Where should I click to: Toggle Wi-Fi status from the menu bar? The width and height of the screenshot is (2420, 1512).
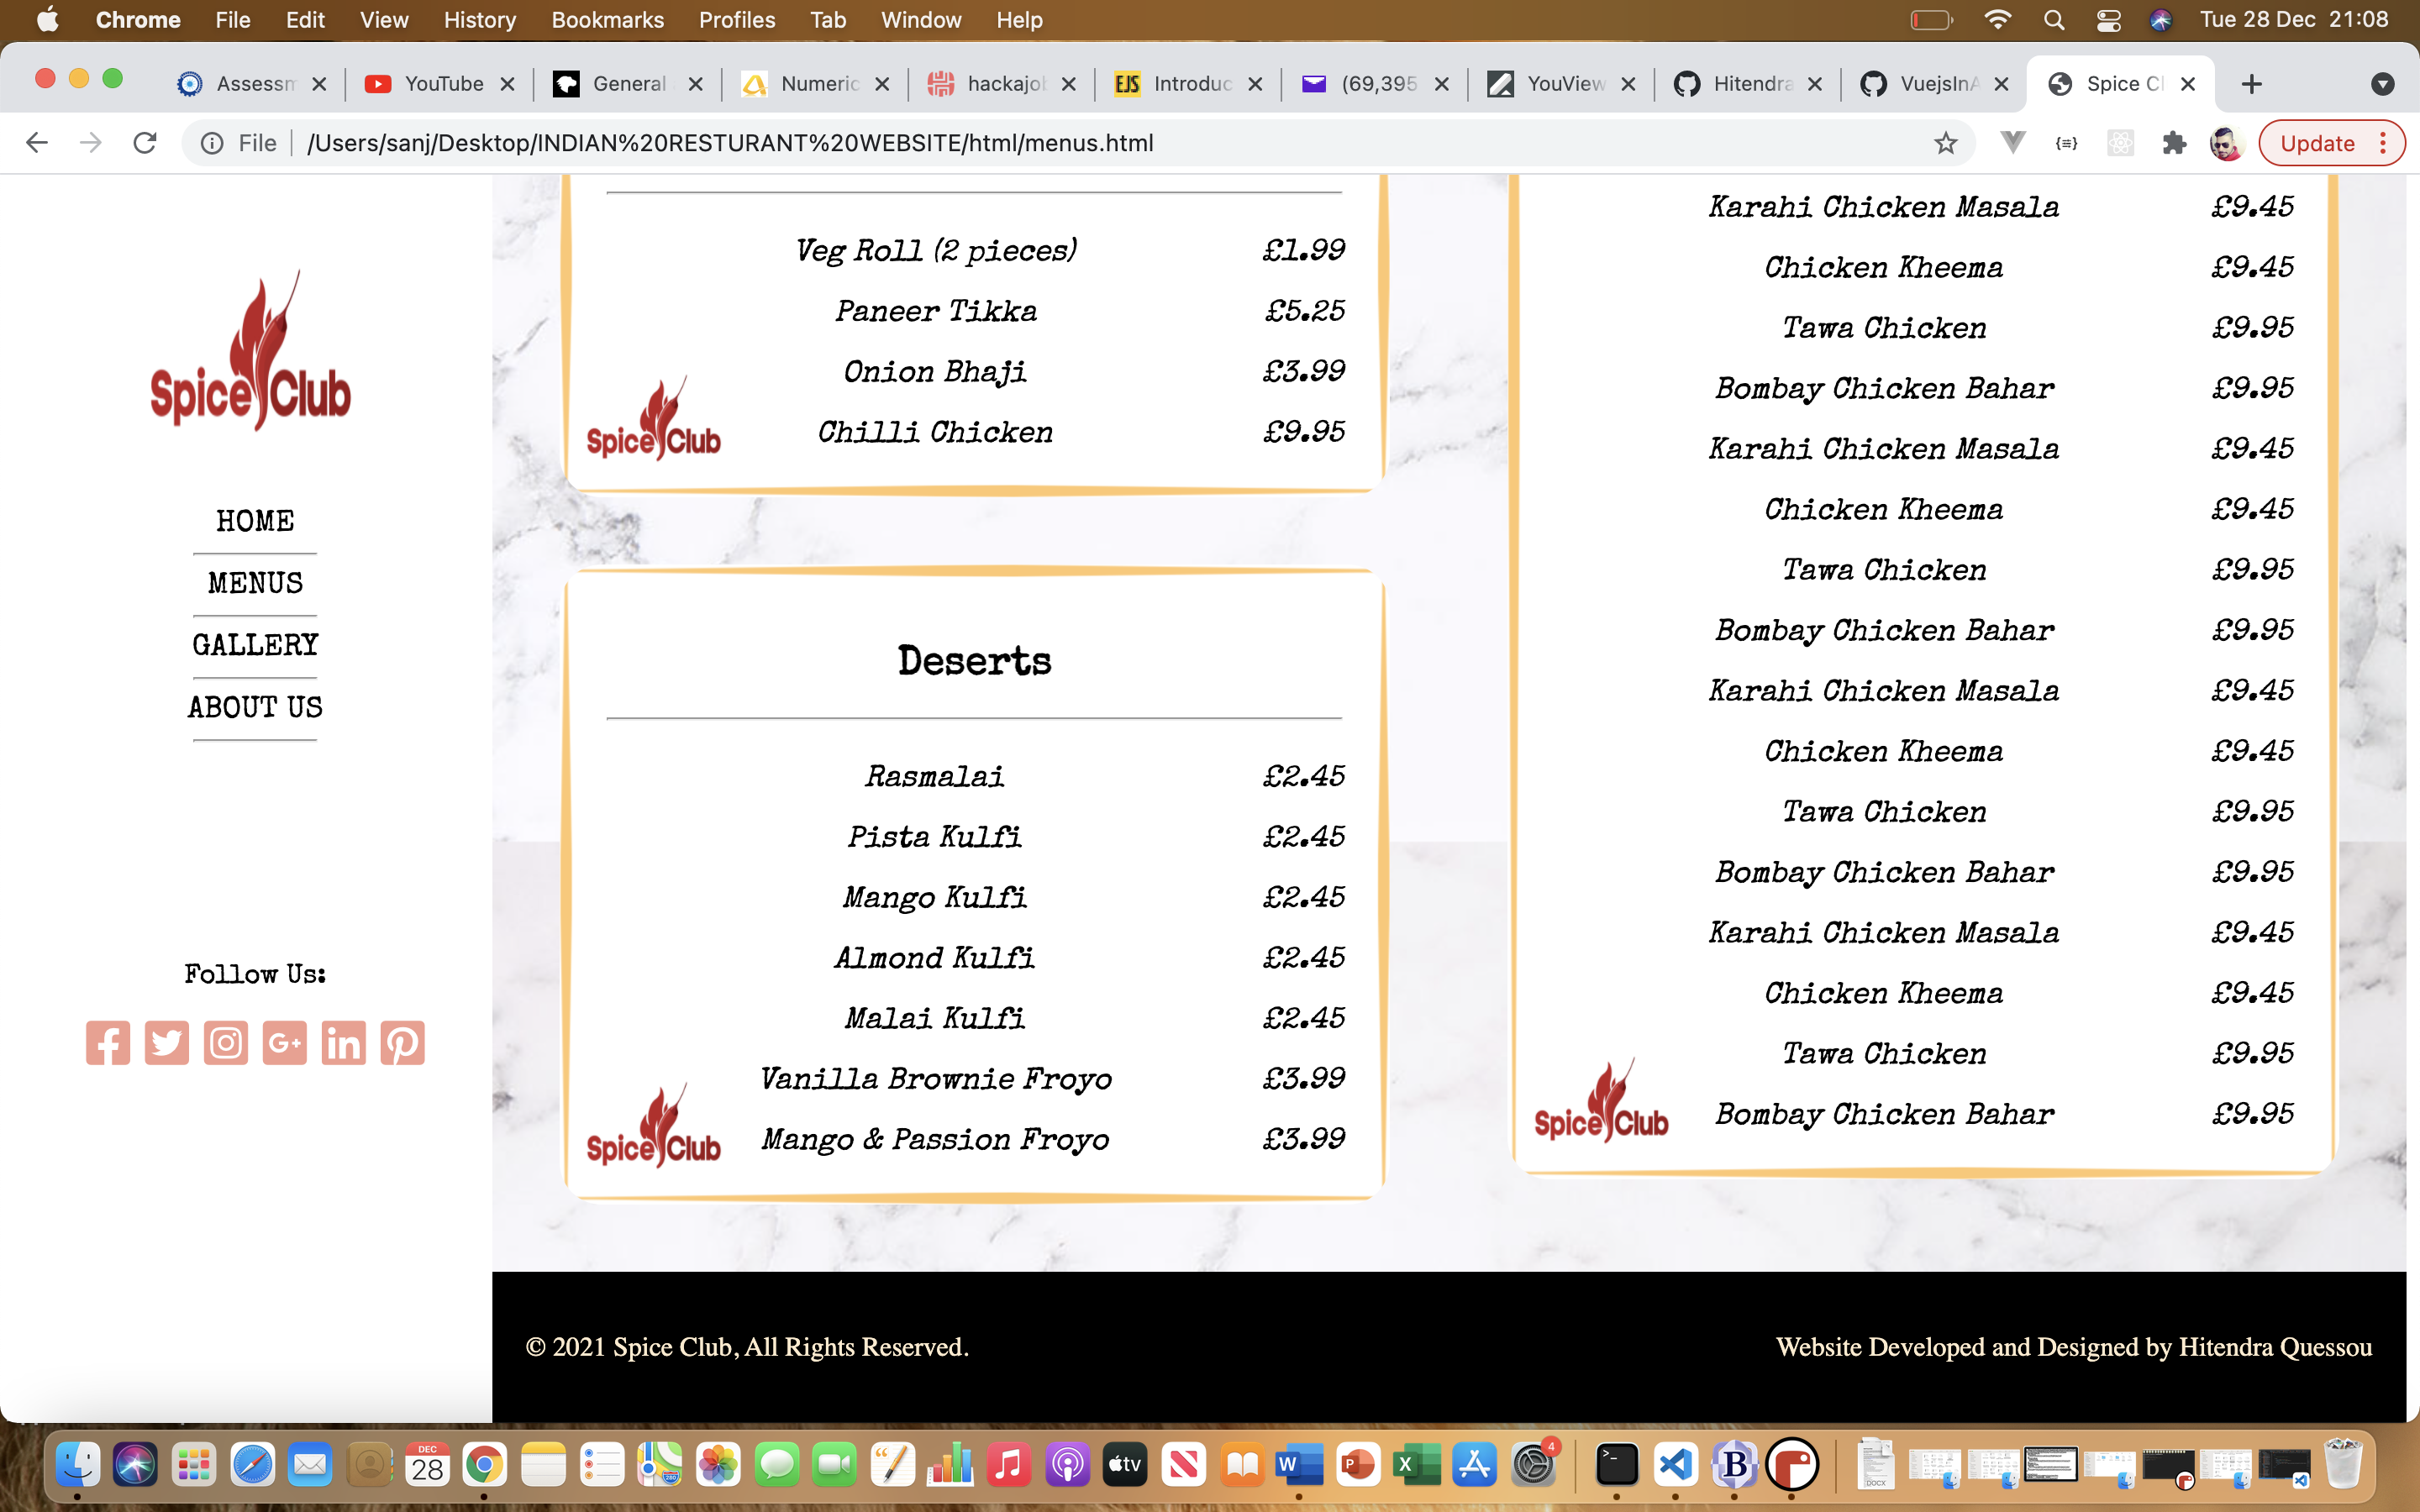pos(1997,19)
